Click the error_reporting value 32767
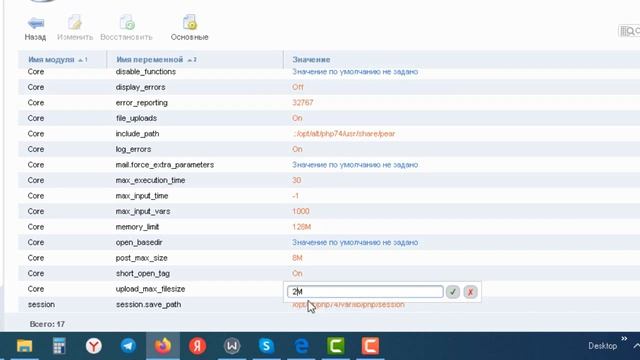The width and height of the screenshot is (640, 360). (302, 103)
